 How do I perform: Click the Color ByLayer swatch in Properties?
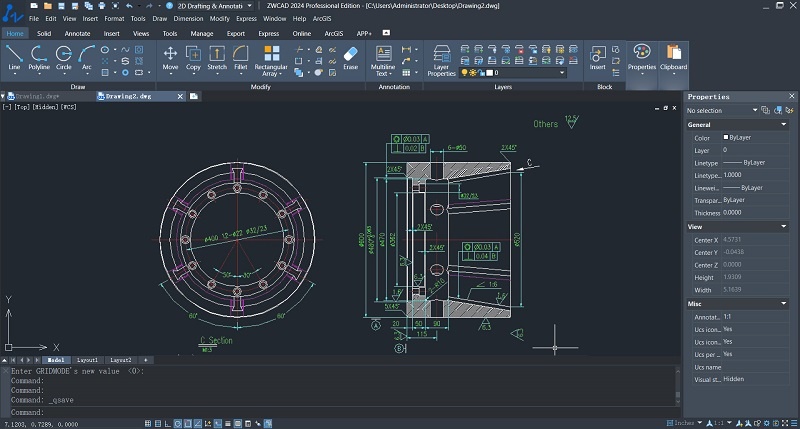[x=727, y=137]
